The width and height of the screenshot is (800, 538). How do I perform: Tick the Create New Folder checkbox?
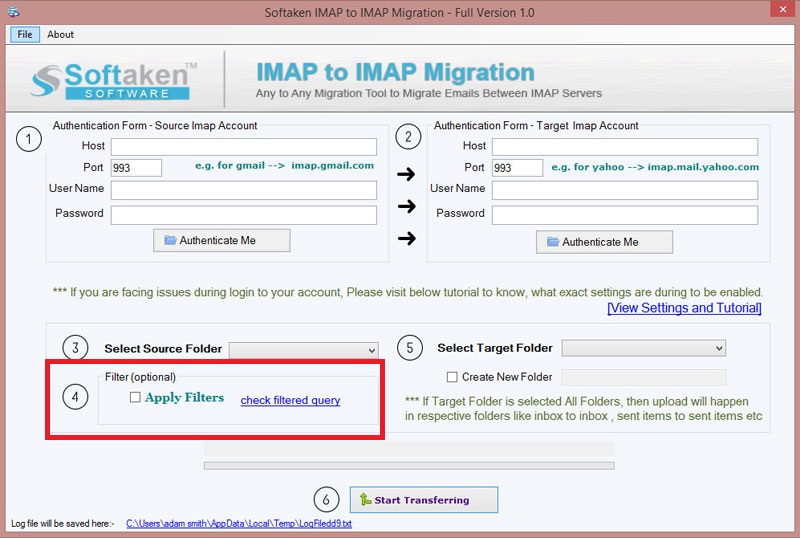[x=452, y=377]
